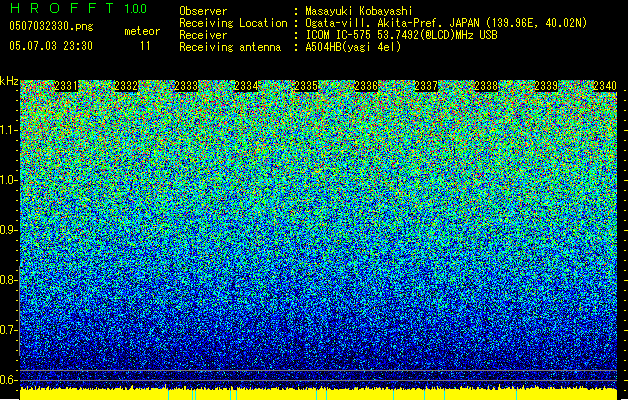
Task: Click time marker 2335
Action: tap(306, 86)
